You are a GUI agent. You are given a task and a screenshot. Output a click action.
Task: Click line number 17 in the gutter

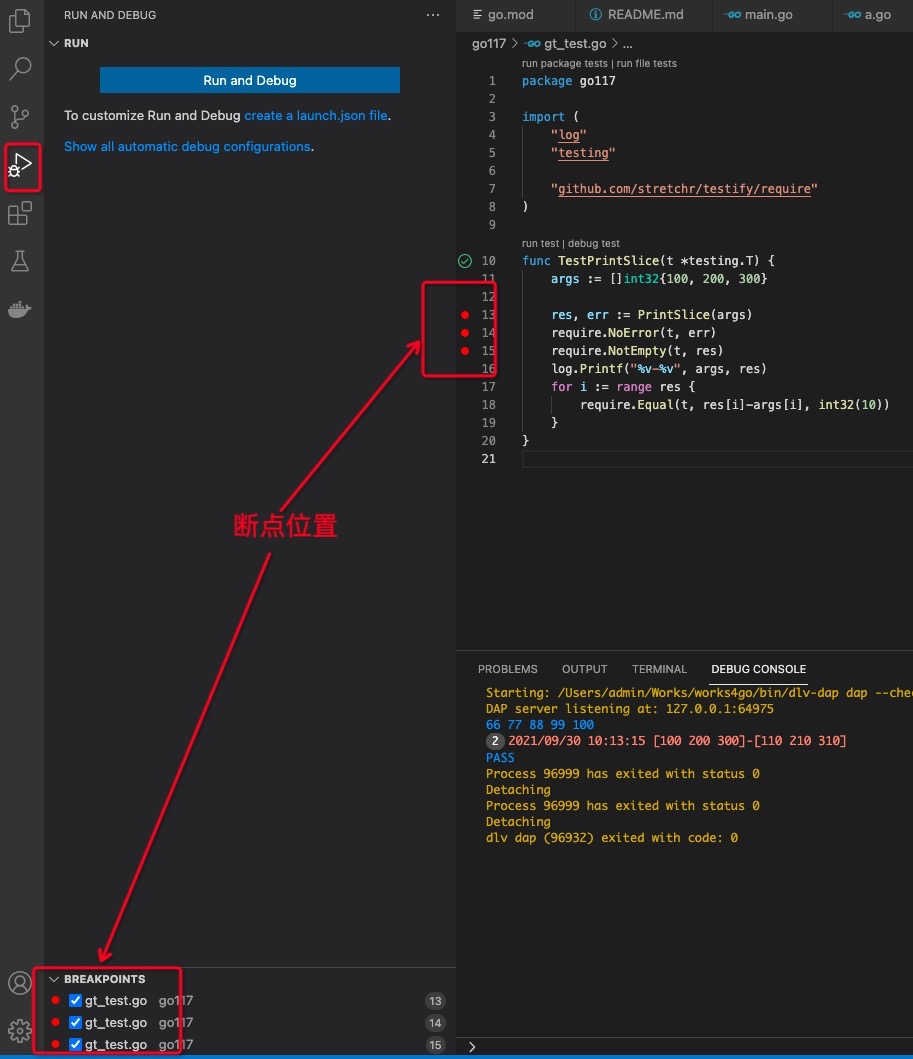[x=489, y=387]
